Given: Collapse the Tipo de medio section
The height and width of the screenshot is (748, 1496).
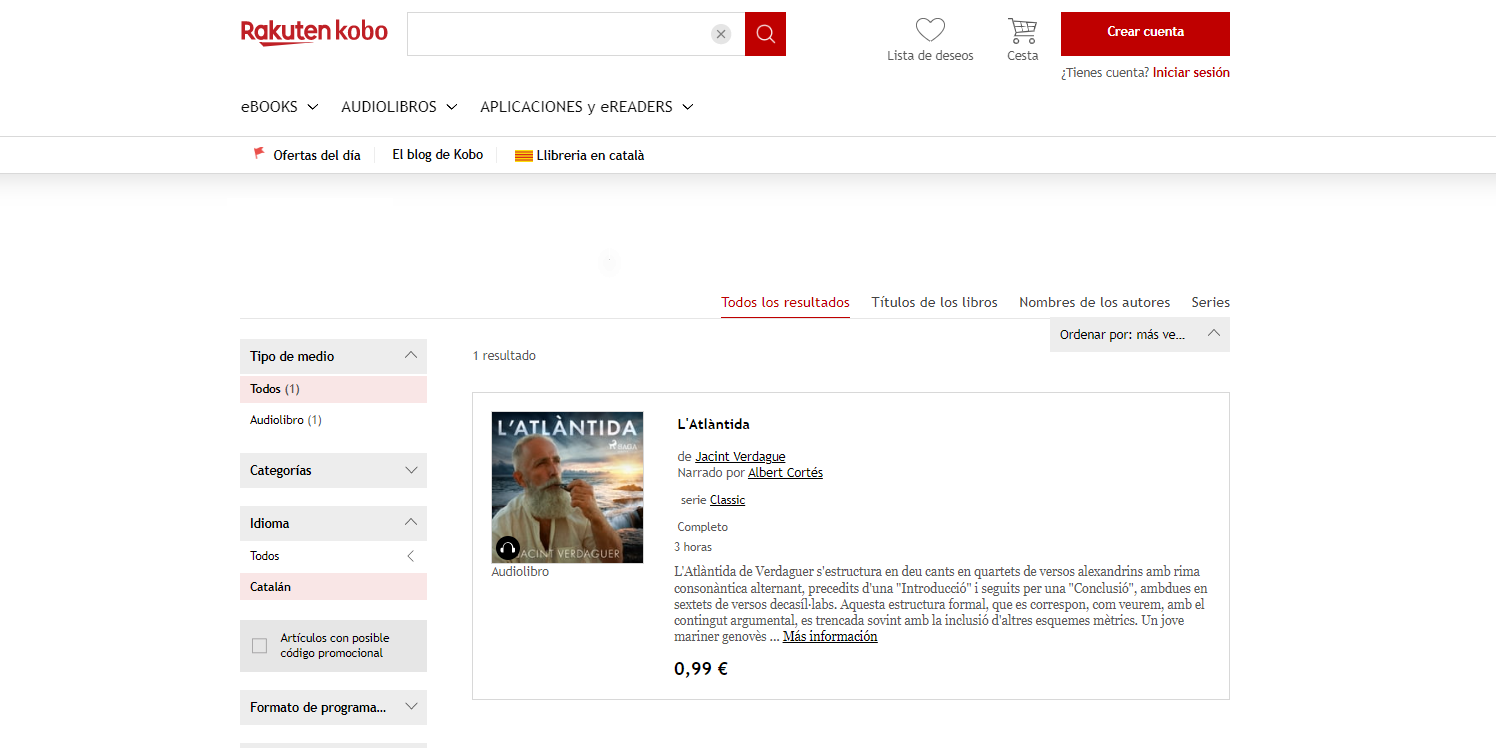Looking at the screenshot, I should pos(410,355).
